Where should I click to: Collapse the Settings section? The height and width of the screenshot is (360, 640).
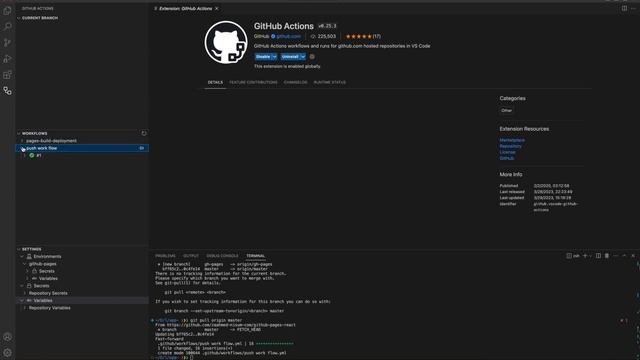click(18, 249)
